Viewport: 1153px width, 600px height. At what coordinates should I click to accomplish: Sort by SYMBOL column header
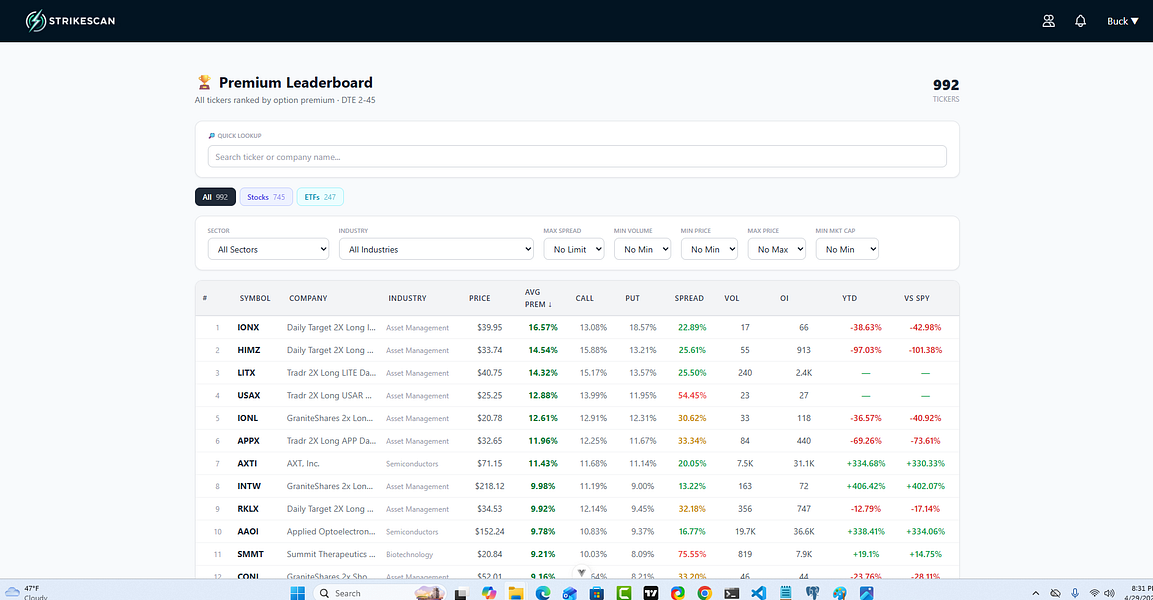tap(254, 299)
